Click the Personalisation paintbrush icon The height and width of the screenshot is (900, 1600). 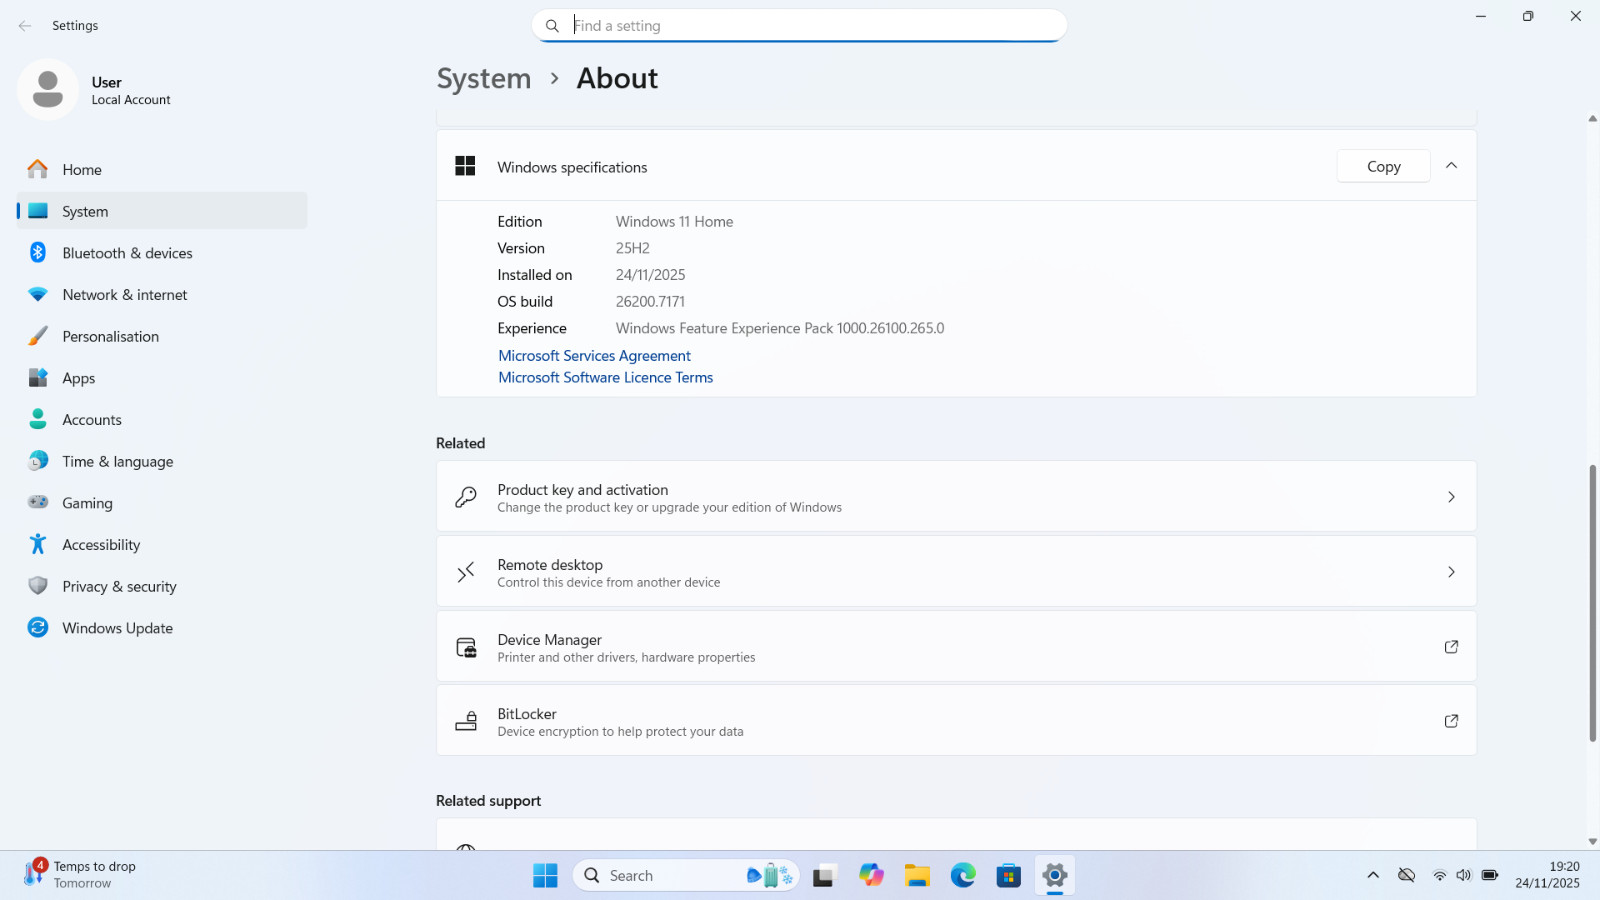(38, 337)
